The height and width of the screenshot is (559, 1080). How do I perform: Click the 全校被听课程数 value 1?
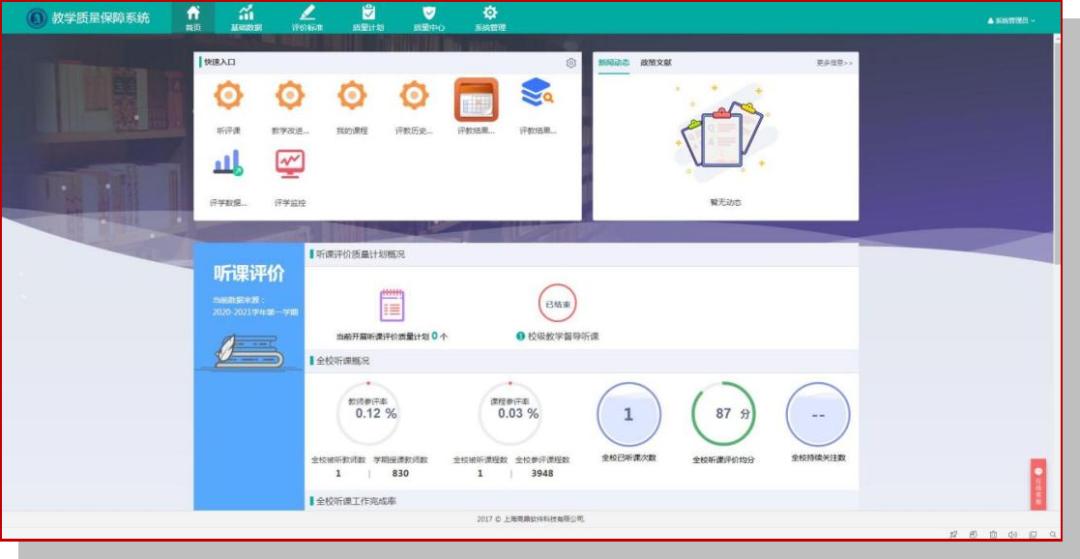point(480,474)
